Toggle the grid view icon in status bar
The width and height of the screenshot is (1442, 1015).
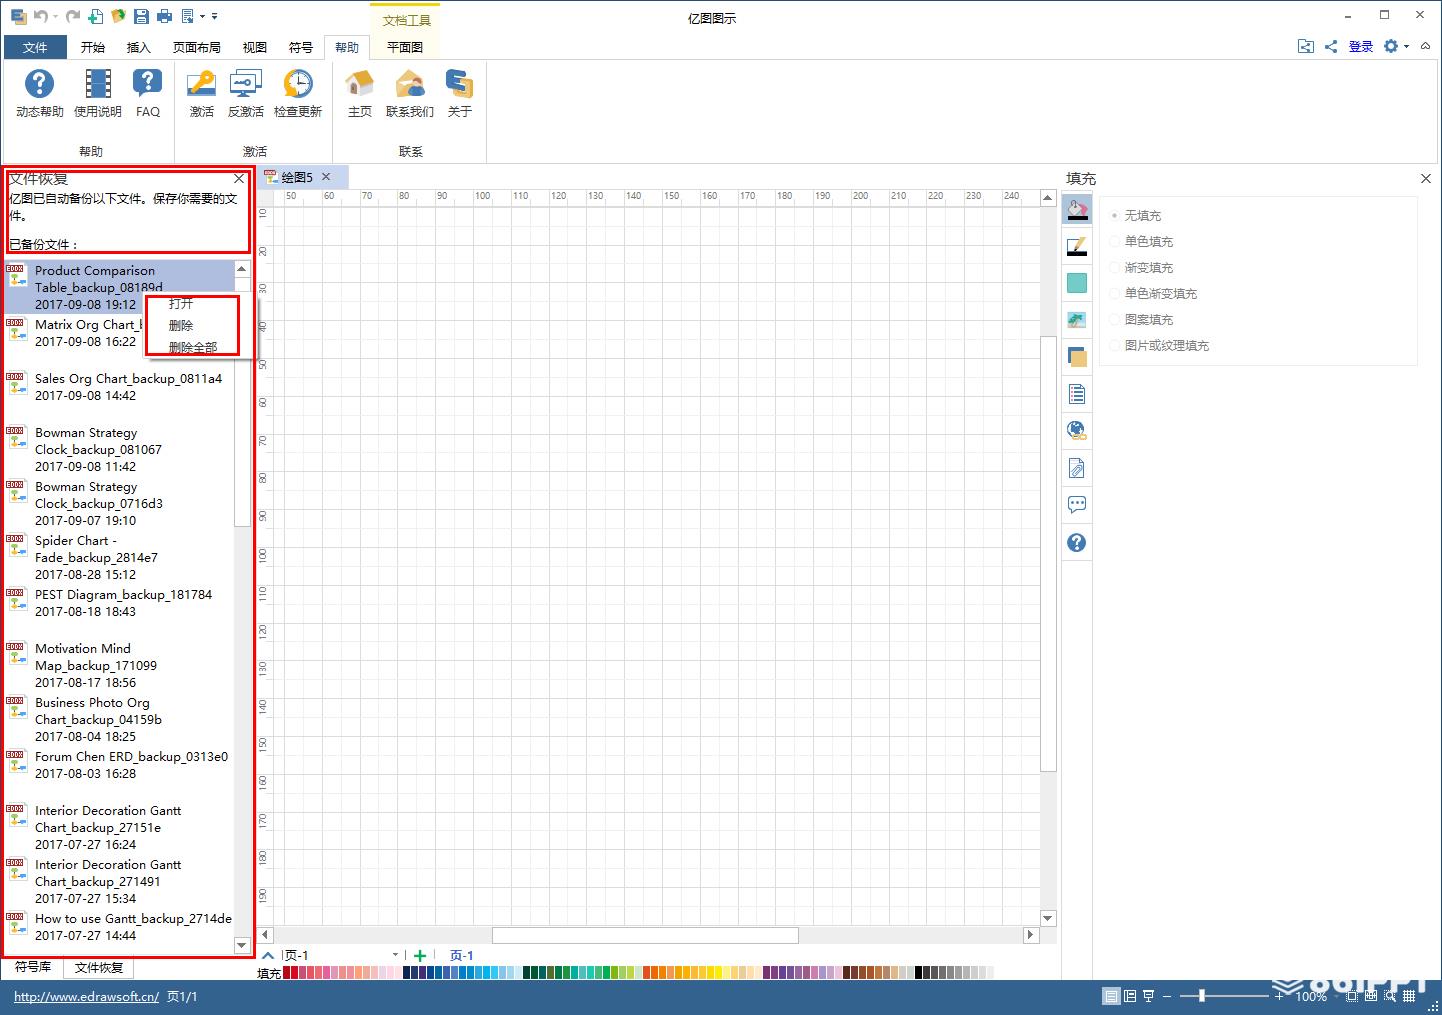tap(1408, 996)
